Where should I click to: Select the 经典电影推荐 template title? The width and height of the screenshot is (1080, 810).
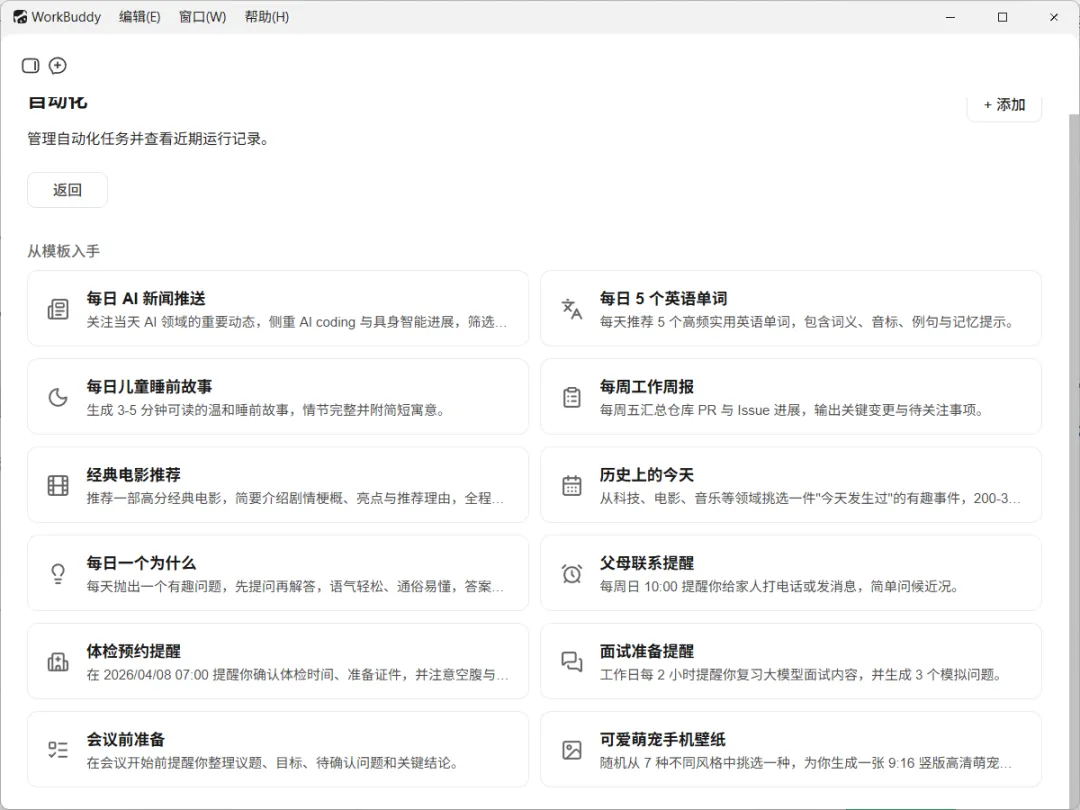(134, 475)
